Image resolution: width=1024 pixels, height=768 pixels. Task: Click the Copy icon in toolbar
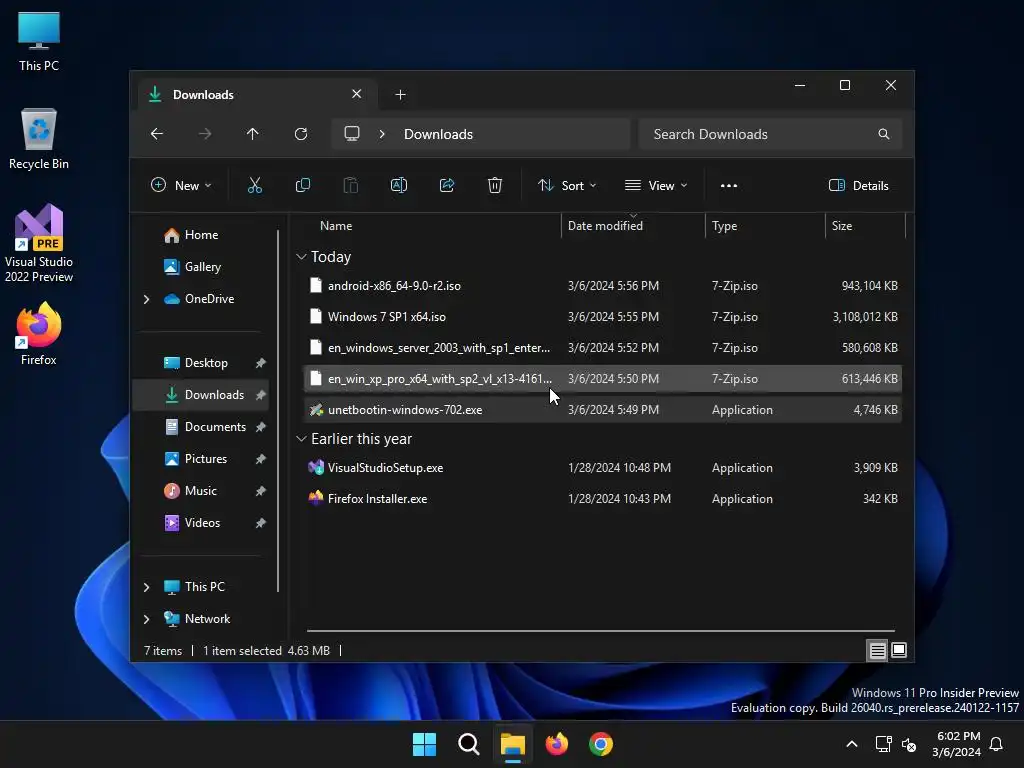point(302,185)
